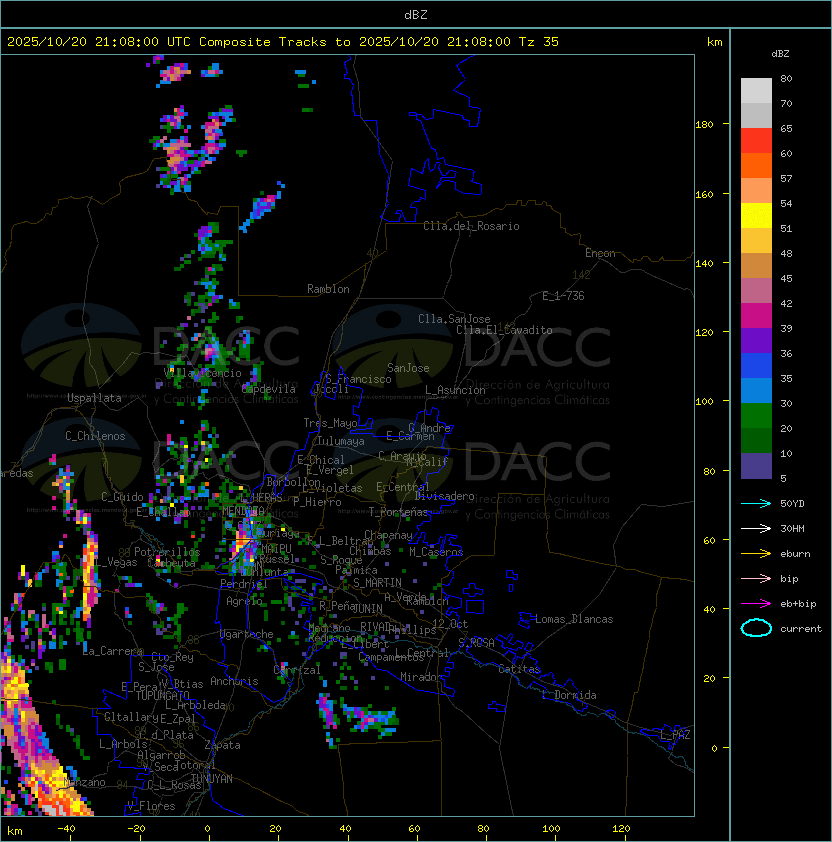Click the 'Potrerillos' map label
The height and width of the screenshot is (842, 832).
[x=167, y=551]
